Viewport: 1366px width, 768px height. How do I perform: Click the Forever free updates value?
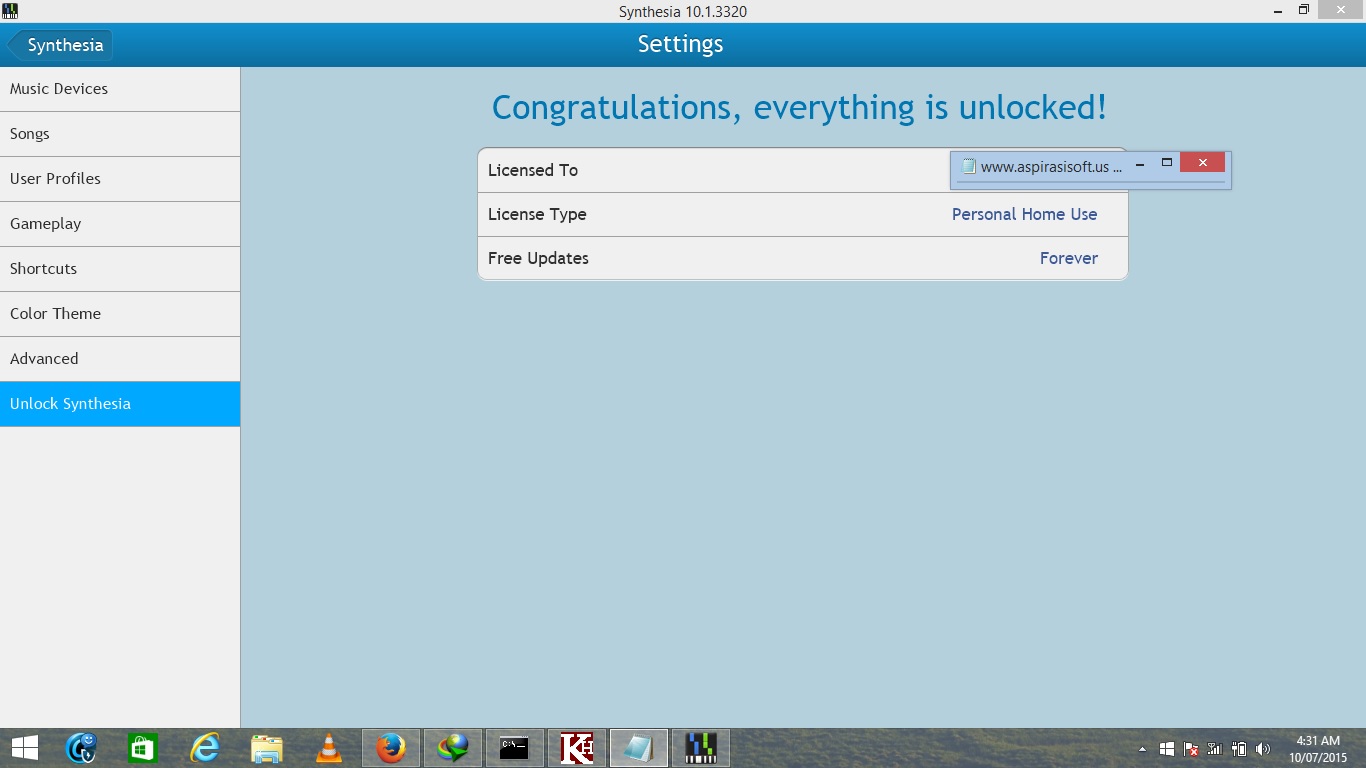1069,258
